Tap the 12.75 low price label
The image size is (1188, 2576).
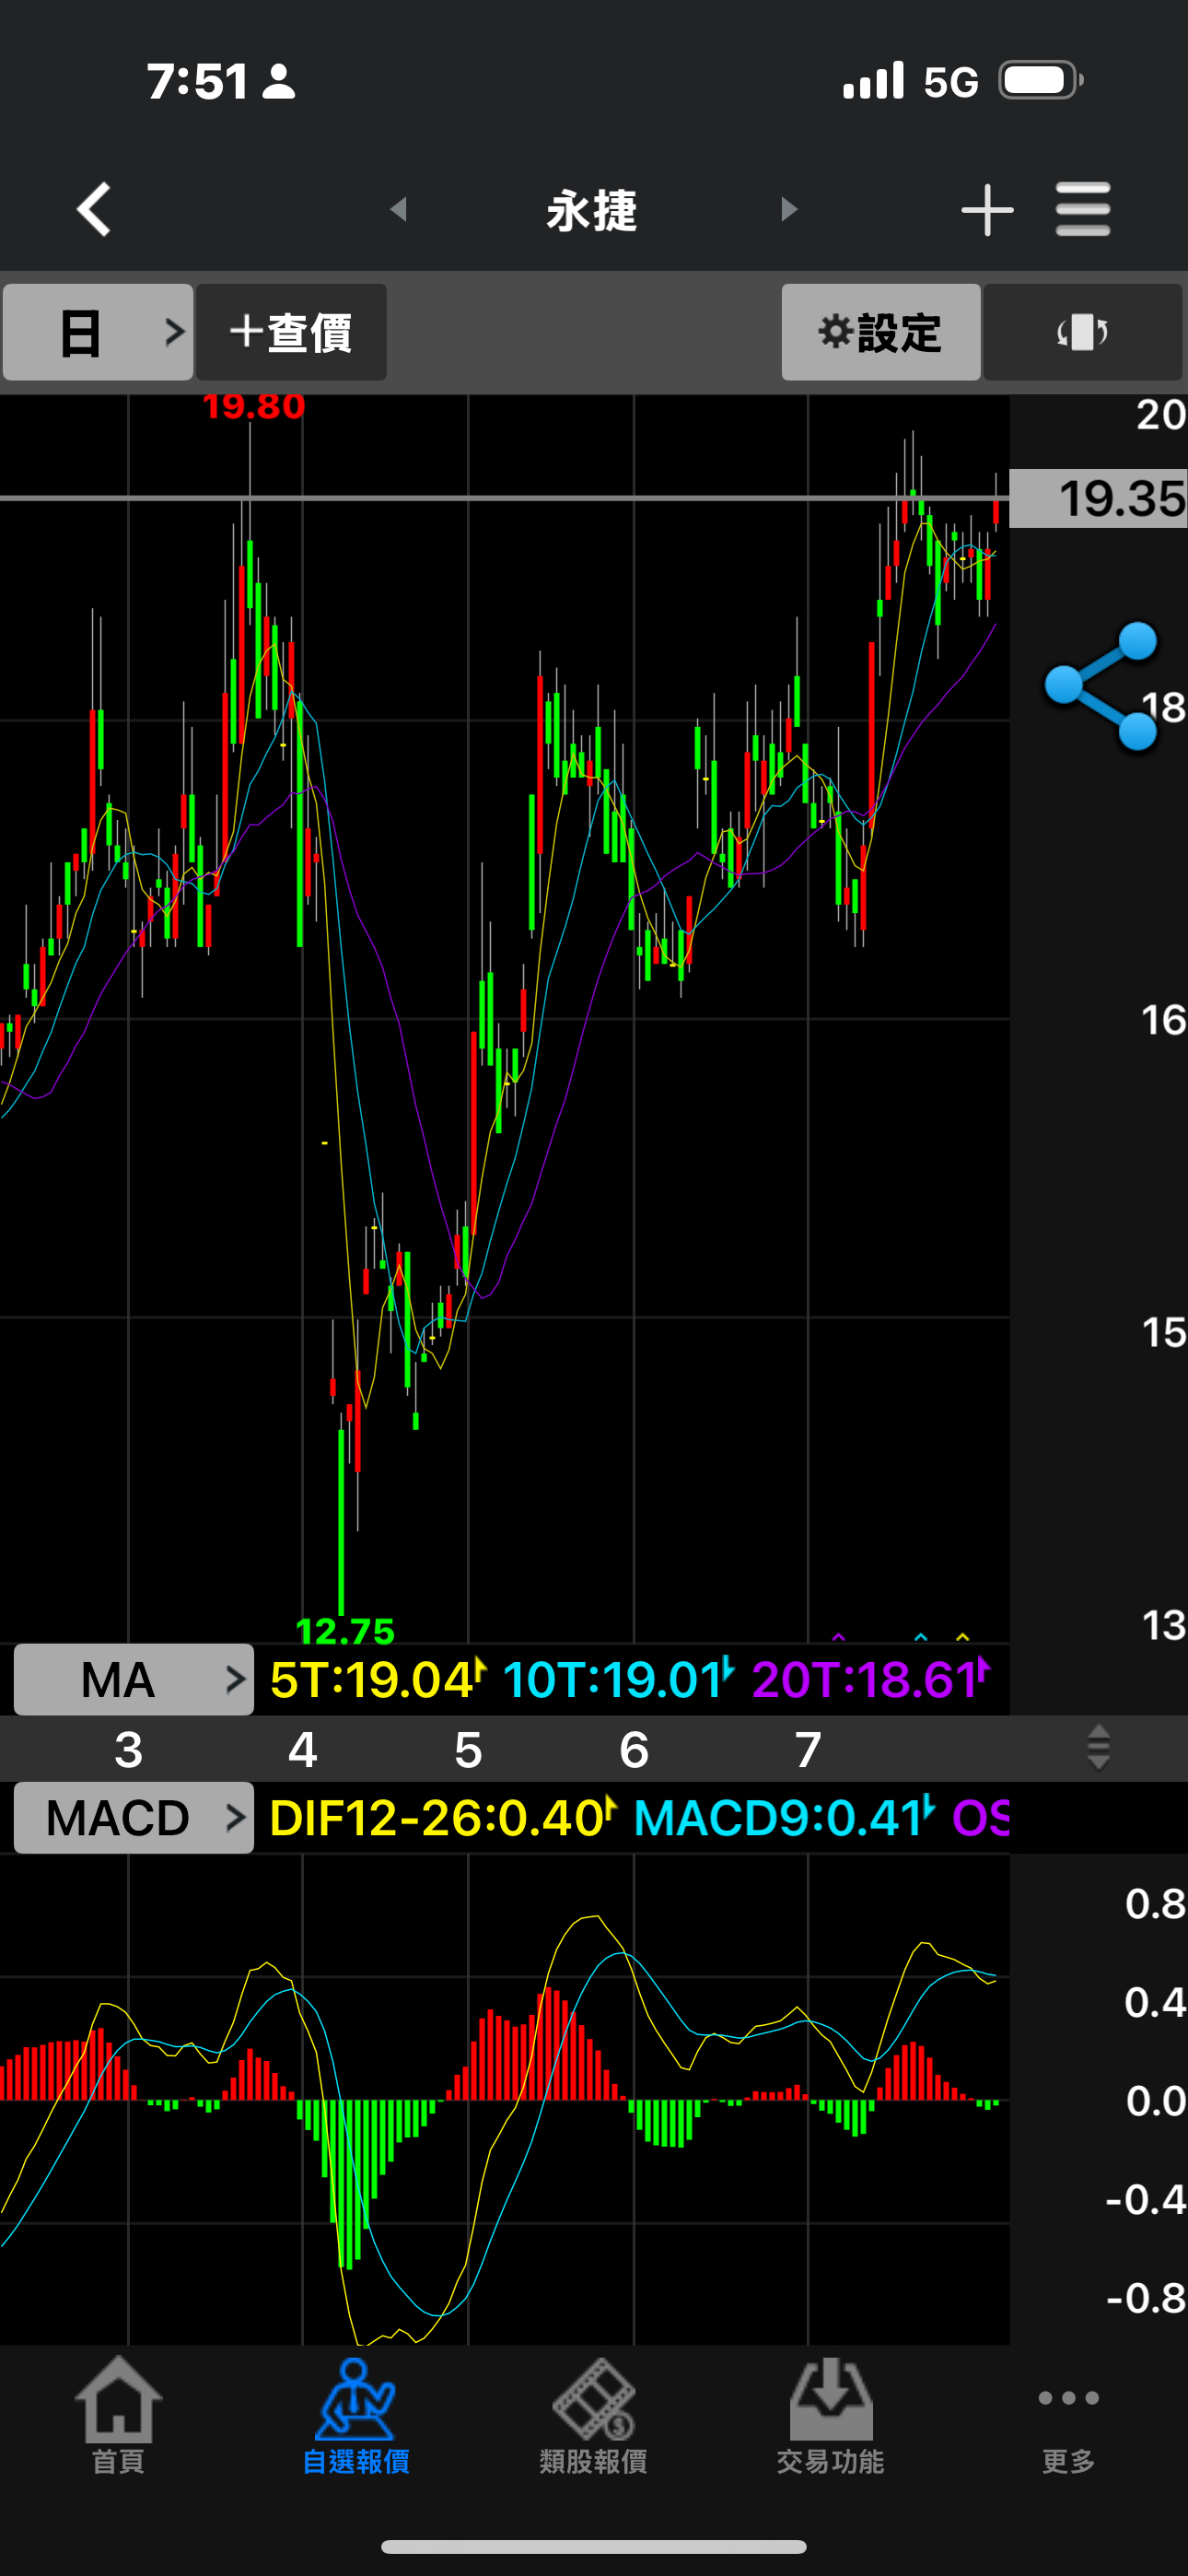point(345,1631)
